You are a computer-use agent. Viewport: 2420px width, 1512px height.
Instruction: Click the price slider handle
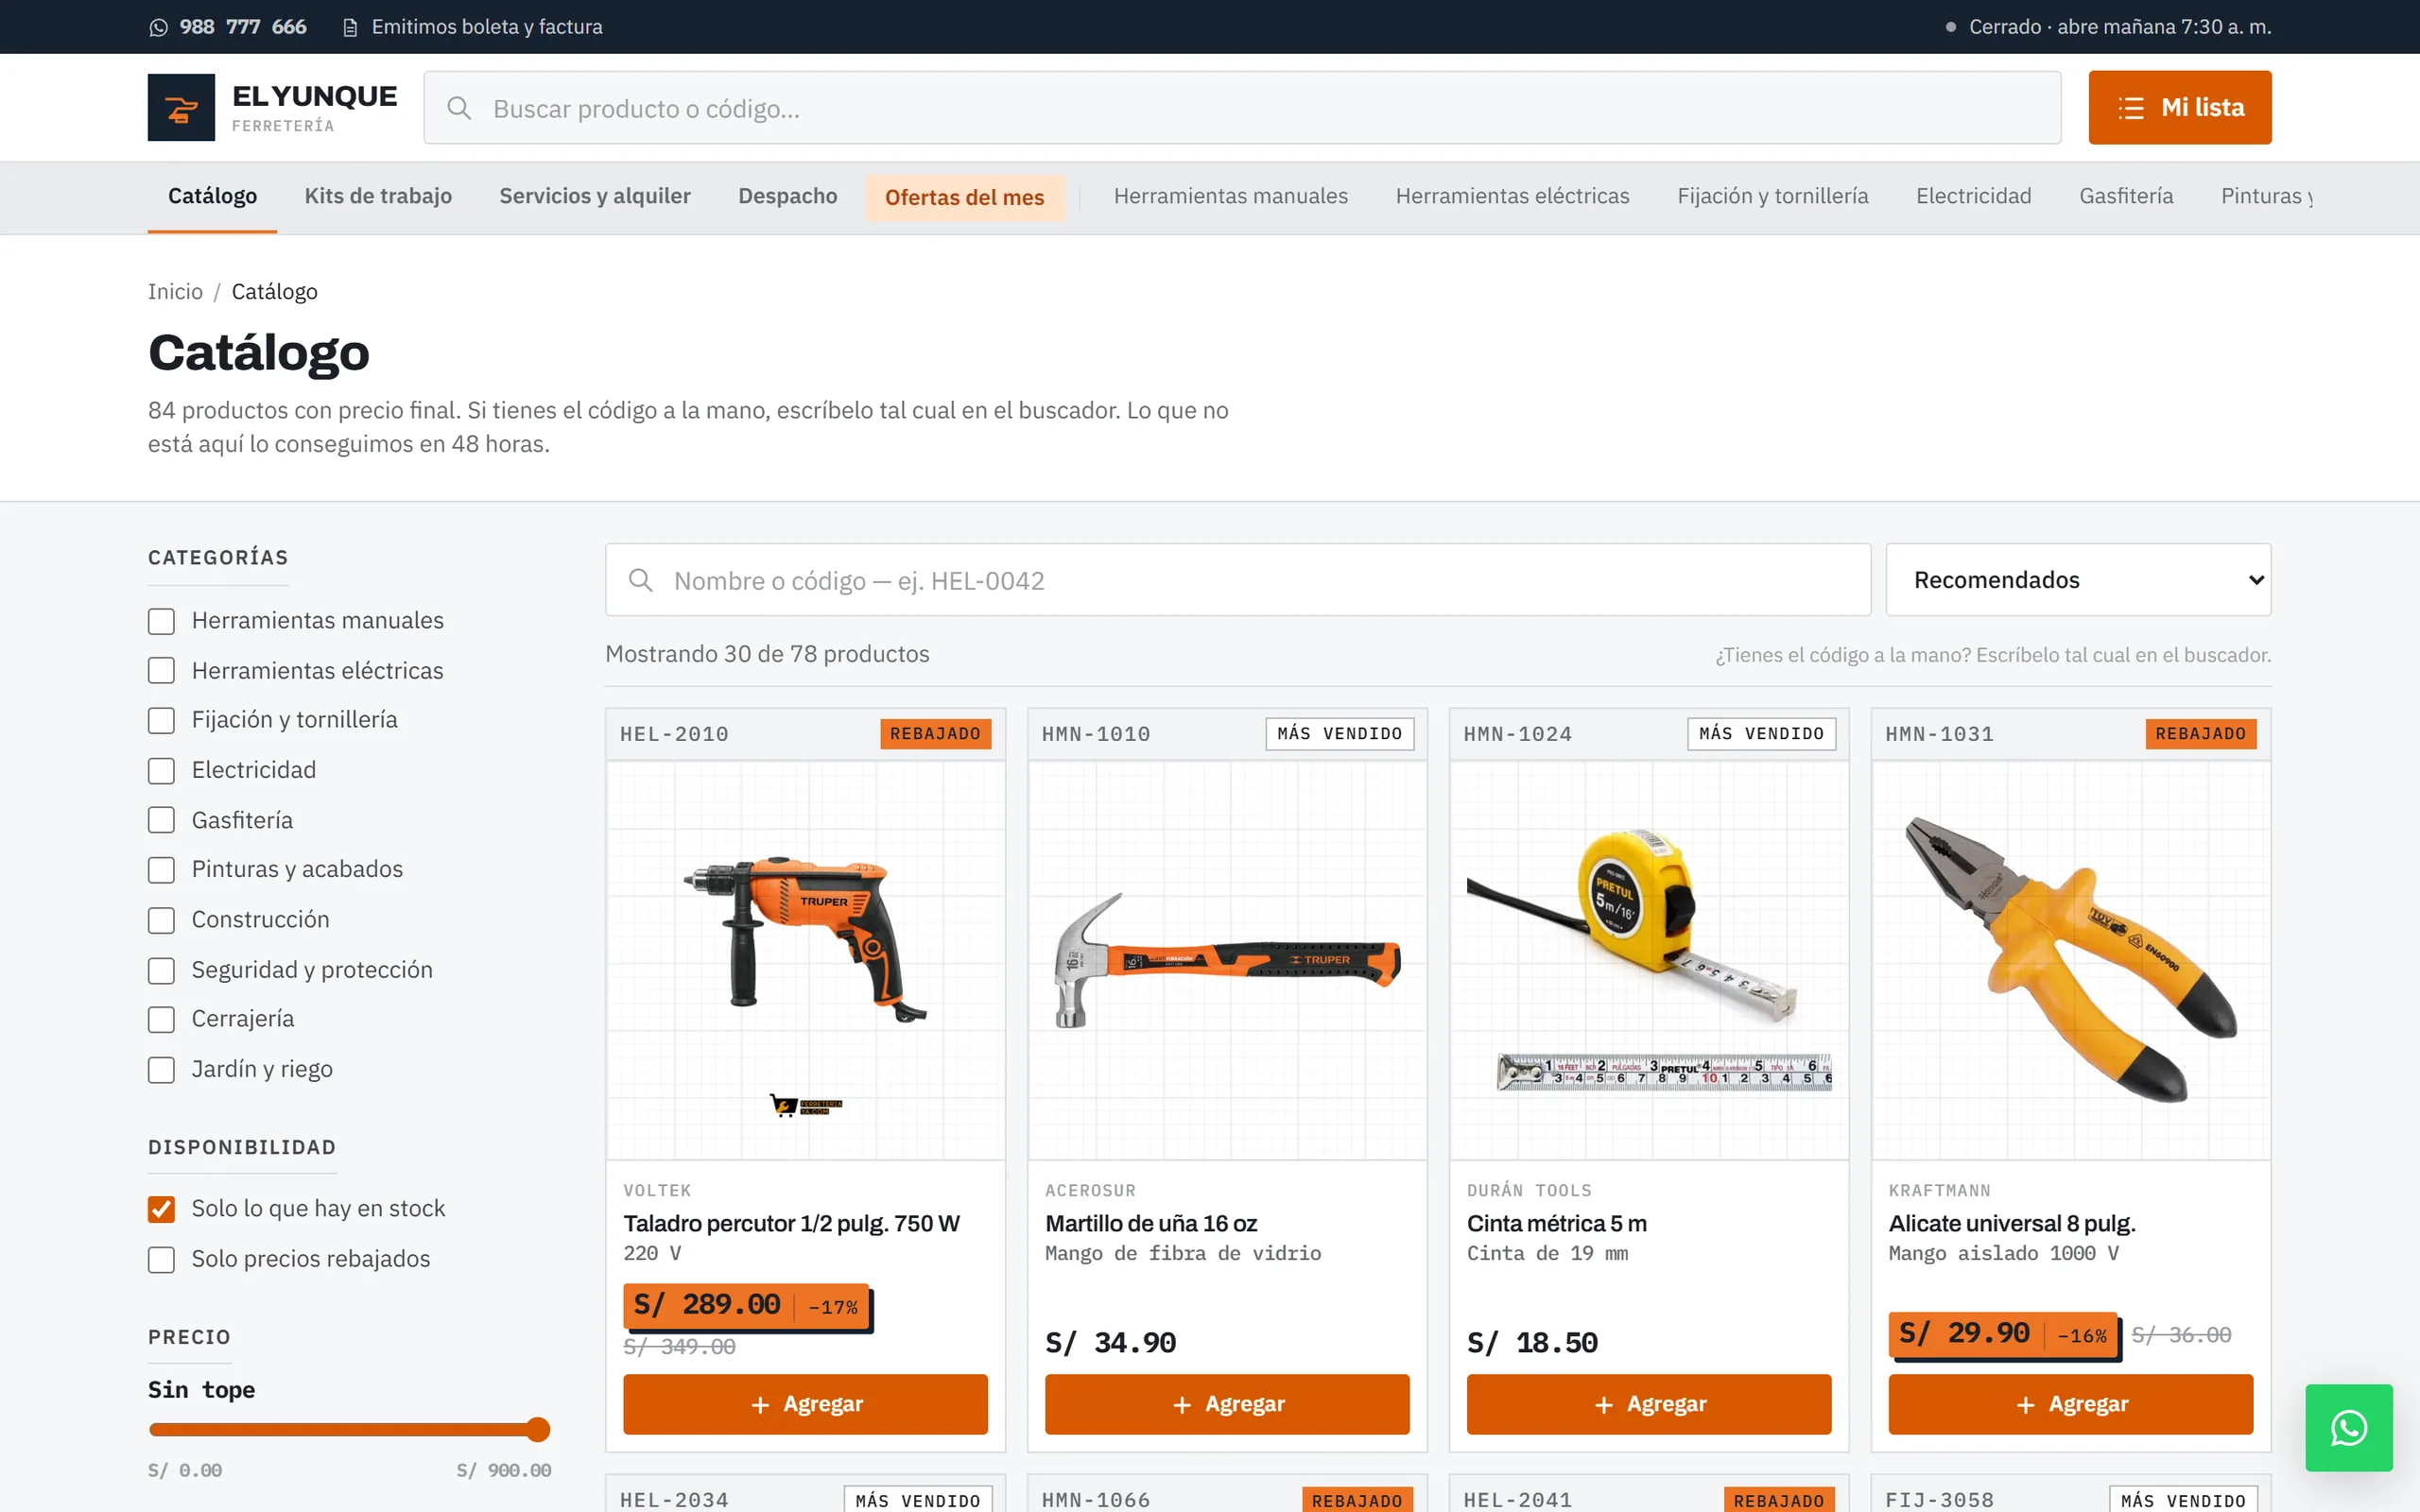(538, 1430)
